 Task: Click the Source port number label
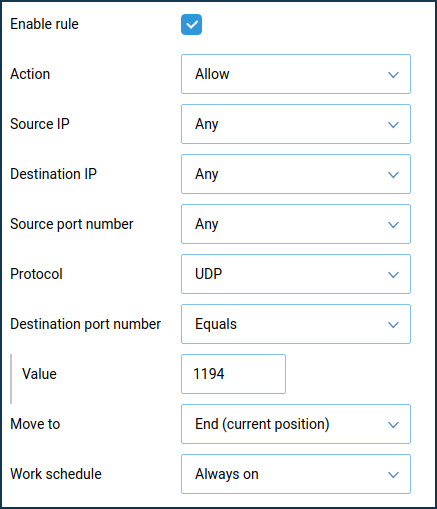(x=72, y=224)
